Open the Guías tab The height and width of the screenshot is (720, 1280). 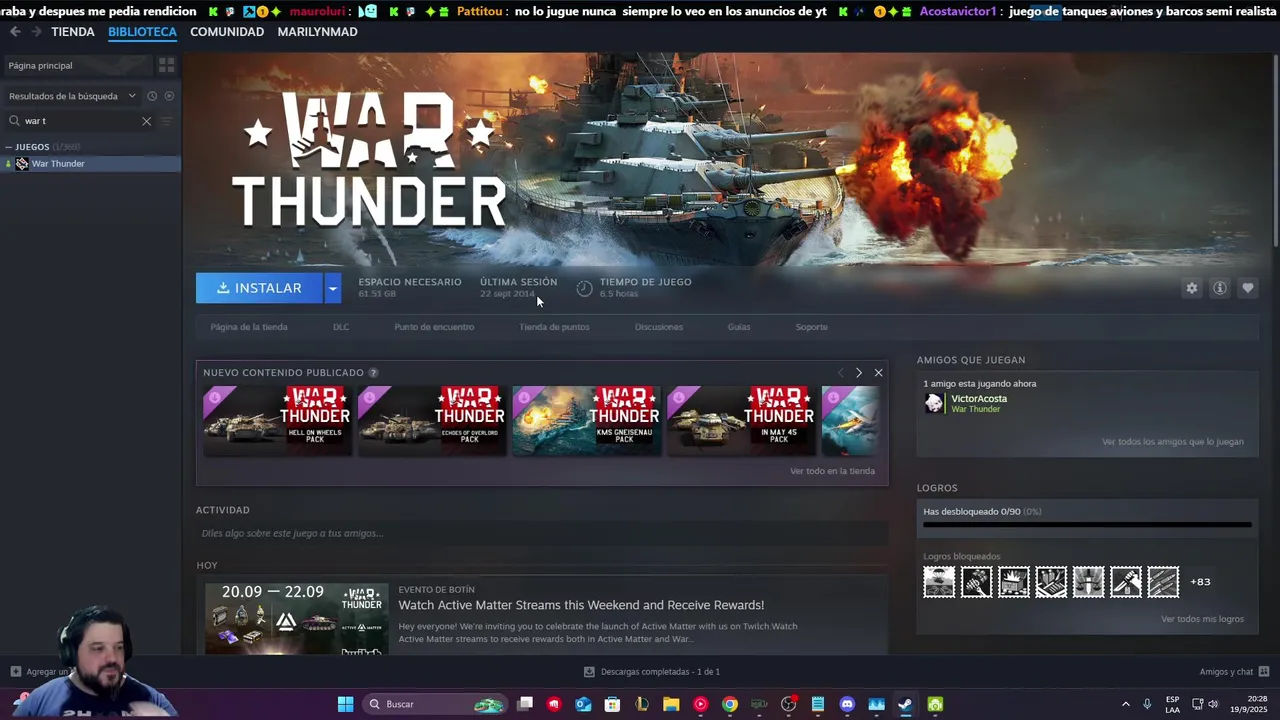click(x=739, y=327)
